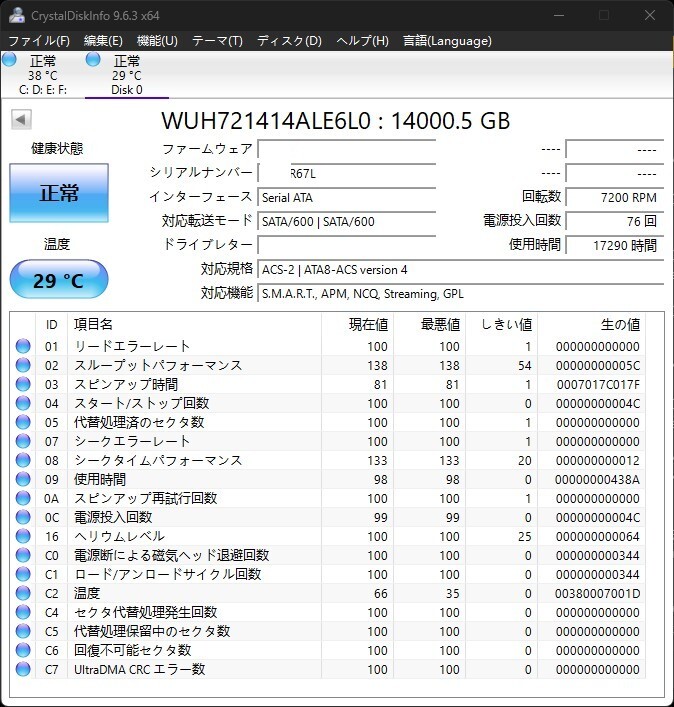This screenshot has width=674, height=707.
Task: Click the Serial ATA interface field
Action: [x=347, y=197]
